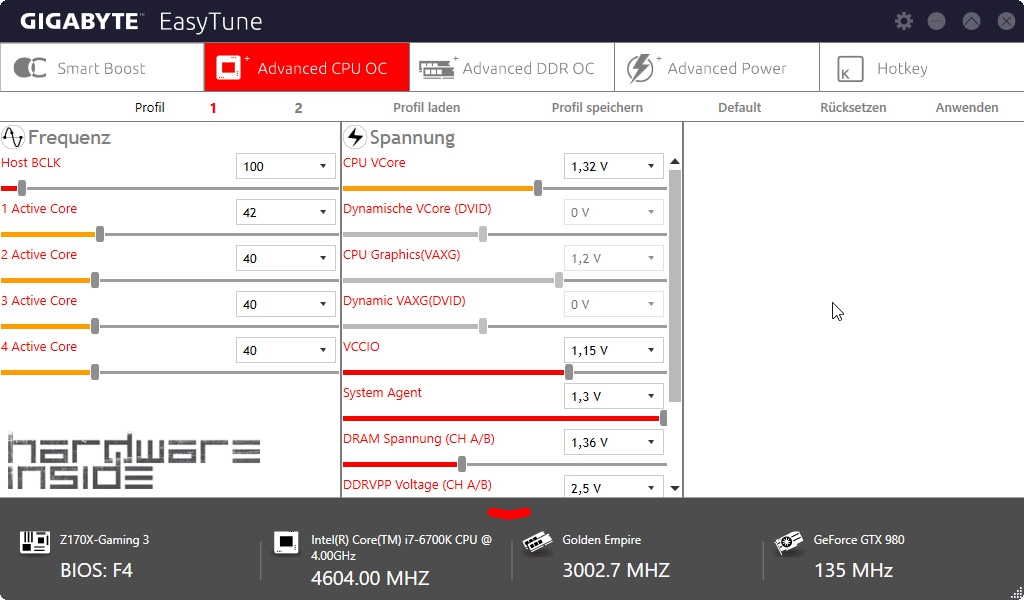The width and height of the screenshot is (1024, 600).
Task: Click the Host BCLK slider handle
Action: pyautogui.click(x=22, y=189)
